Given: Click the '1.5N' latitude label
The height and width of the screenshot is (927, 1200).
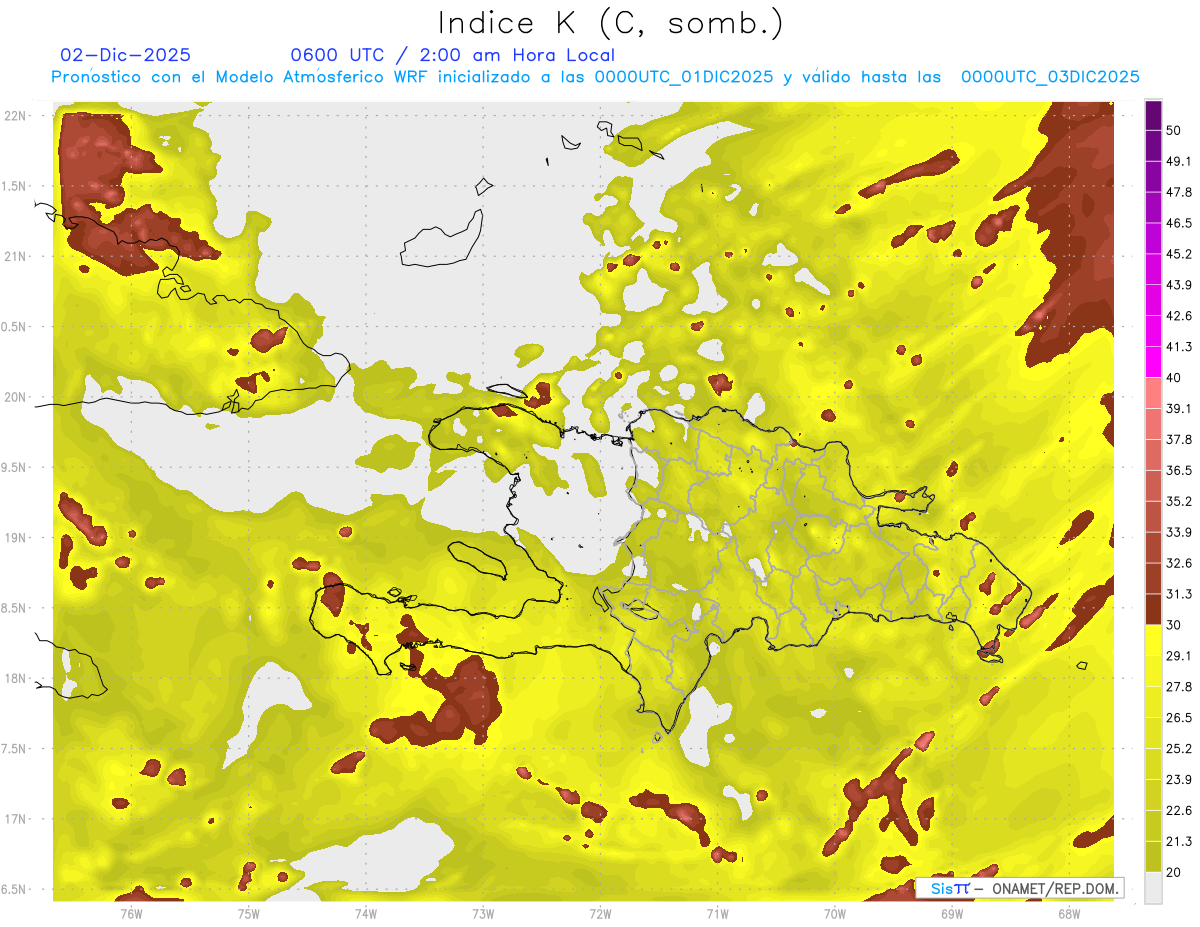Looking at the screenshot, I should [14, 186].
